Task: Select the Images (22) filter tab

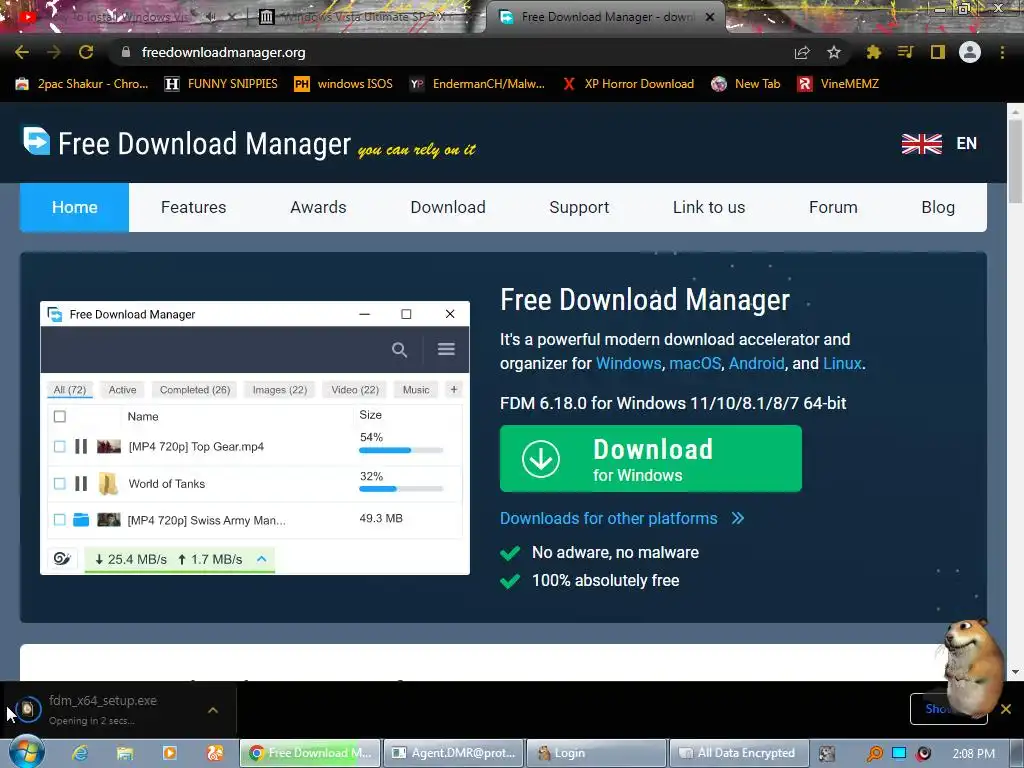Action: click(280, 390)
